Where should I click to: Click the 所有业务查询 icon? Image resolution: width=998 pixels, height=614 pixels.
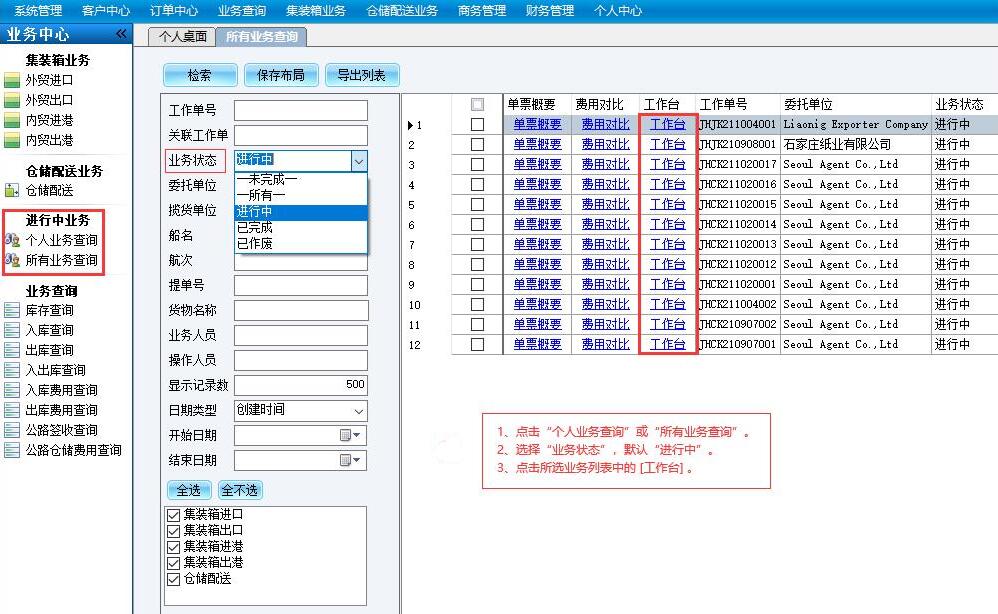(12, 260)
